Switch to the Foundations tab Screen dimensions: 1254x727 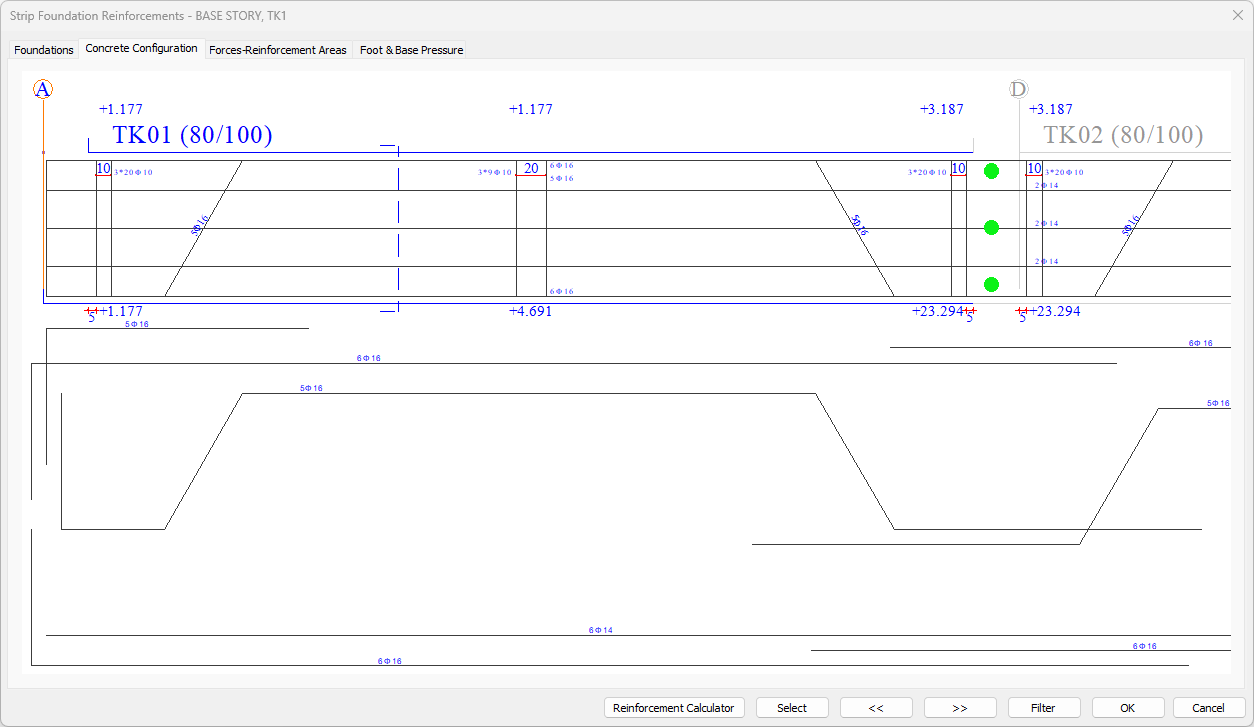[x=44, y=50]
